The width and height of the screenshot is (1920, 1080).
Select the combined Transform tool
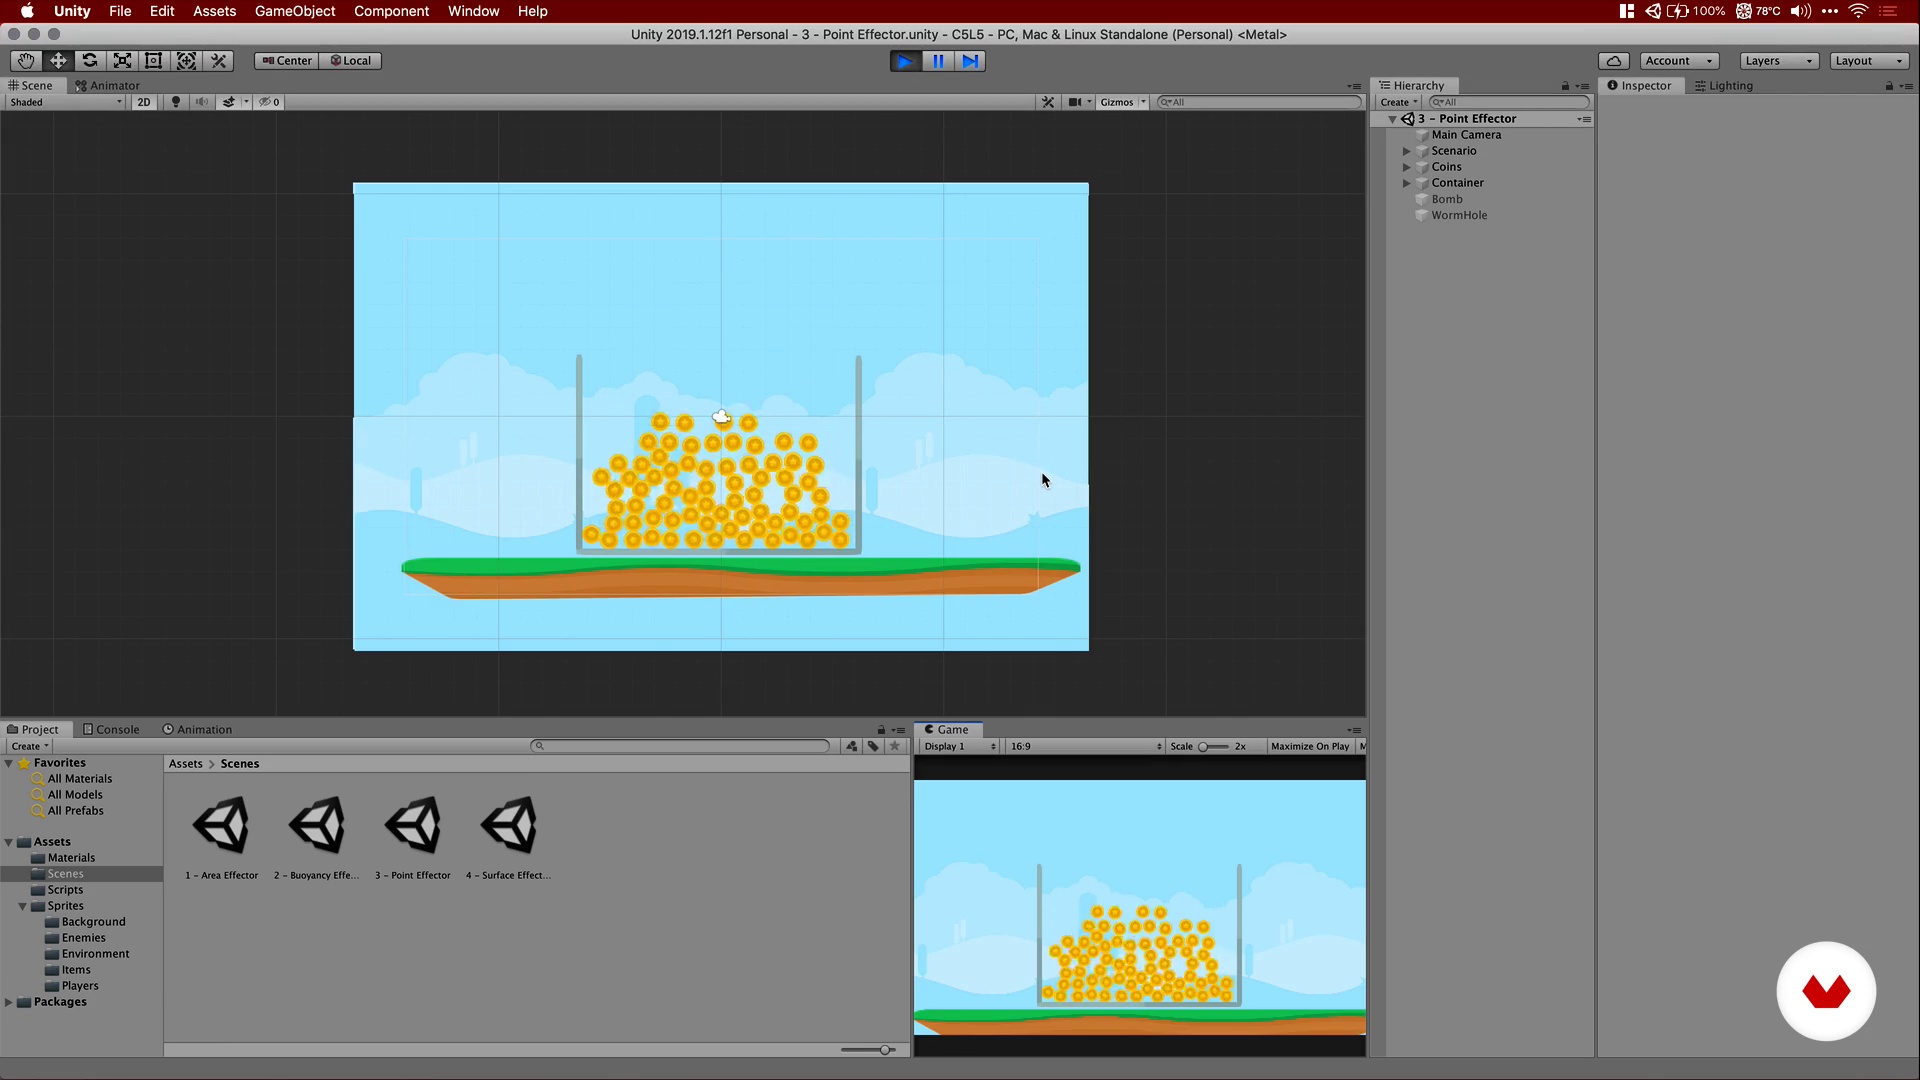click(186, 61)
